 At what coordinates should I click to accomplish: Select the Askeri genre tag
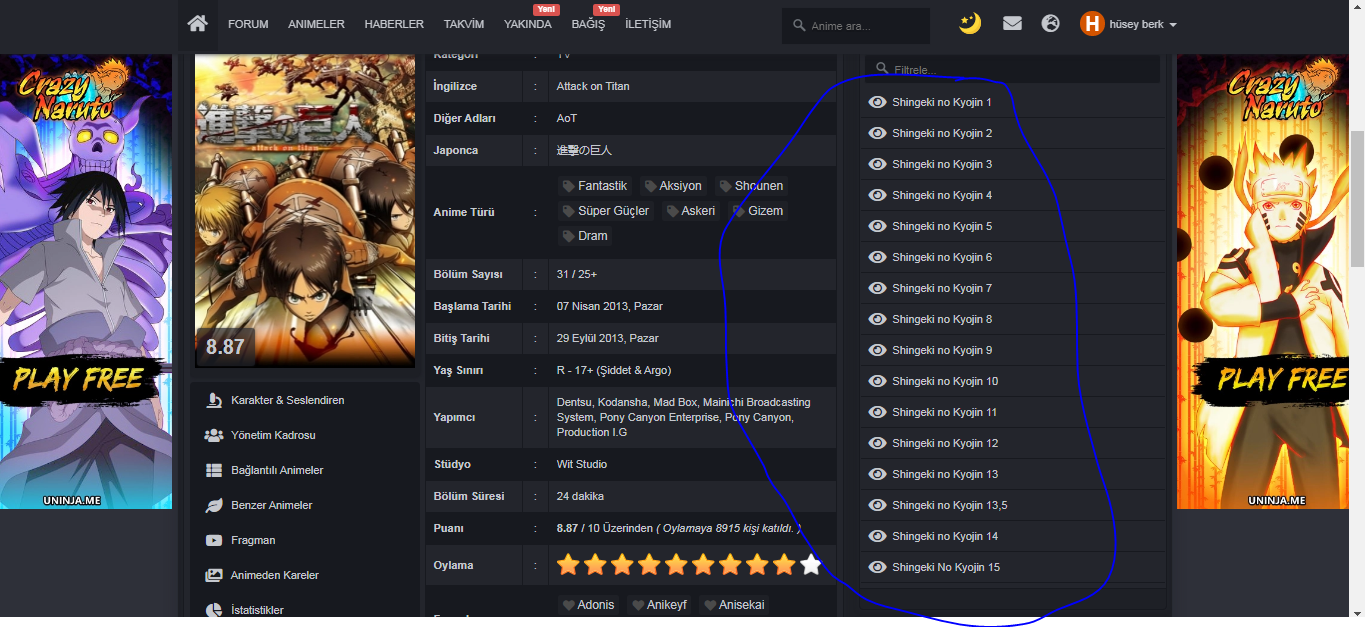[x=691, y=211]
